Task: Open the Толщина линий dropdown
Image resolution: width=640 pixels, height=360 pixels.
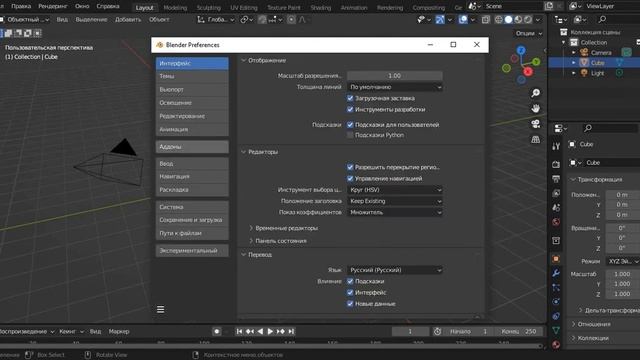Action: click(395, 87)
